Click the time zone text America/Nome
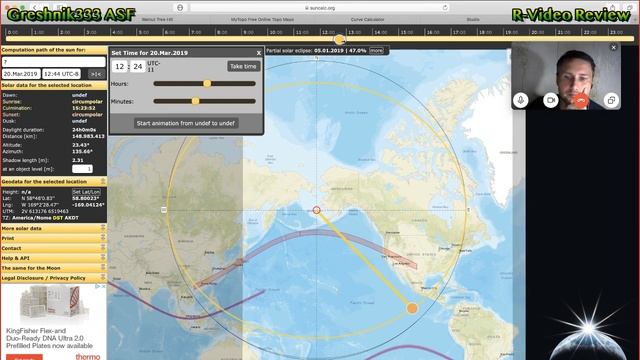 tap(32, 218)
